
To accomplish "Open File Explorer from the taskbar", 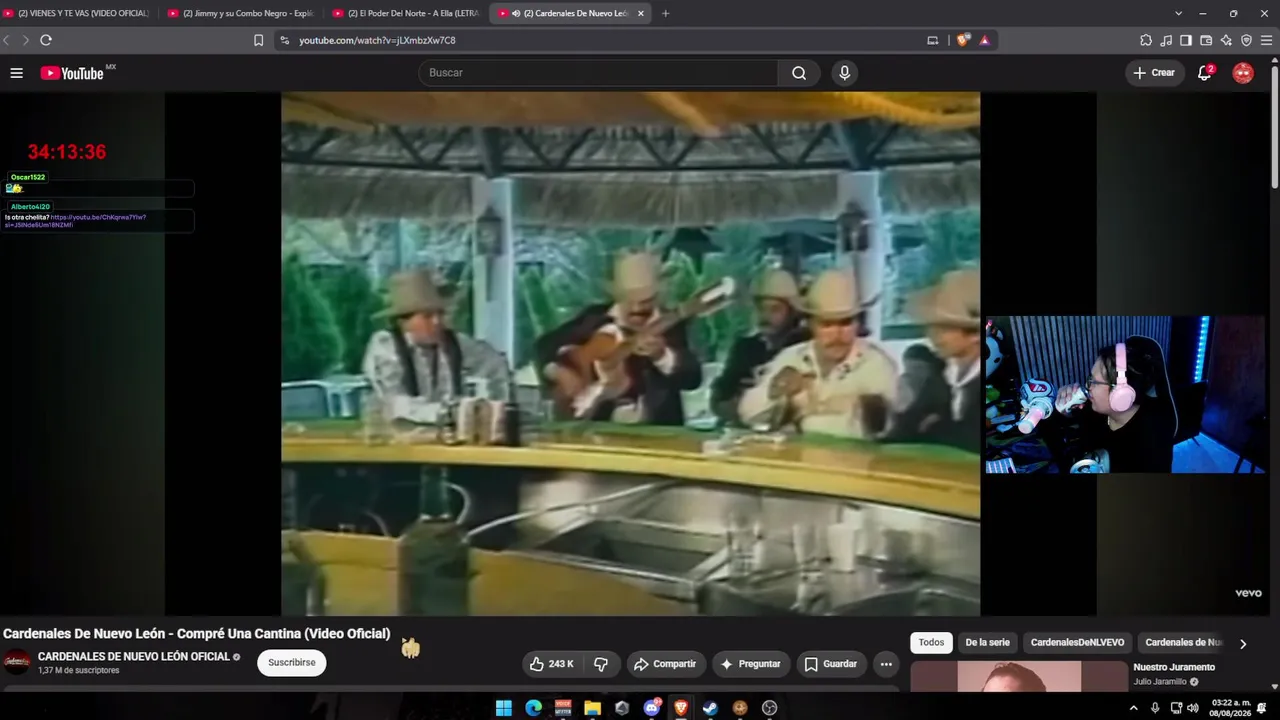I will pos(592,708).
